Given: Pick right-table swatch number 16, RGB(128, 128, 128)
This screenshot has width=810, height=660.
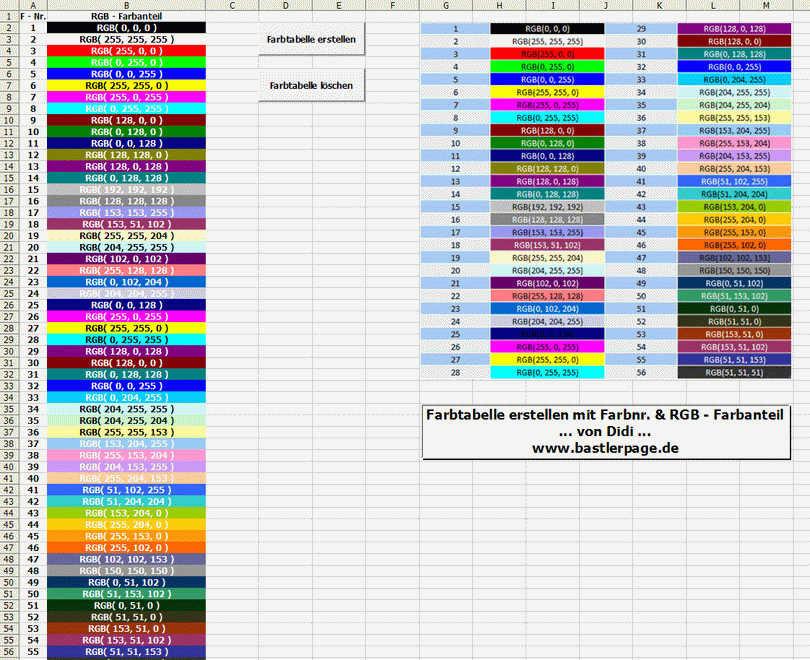Looking at the screenshot, I should (548, 220).
